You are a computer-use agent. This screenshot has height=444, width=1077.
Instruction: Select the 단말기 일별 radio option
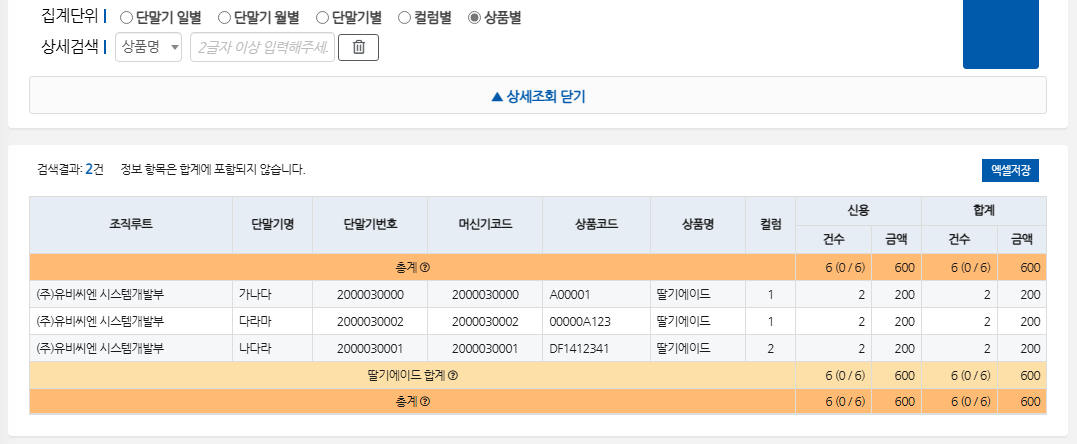[x=126, y=18]
